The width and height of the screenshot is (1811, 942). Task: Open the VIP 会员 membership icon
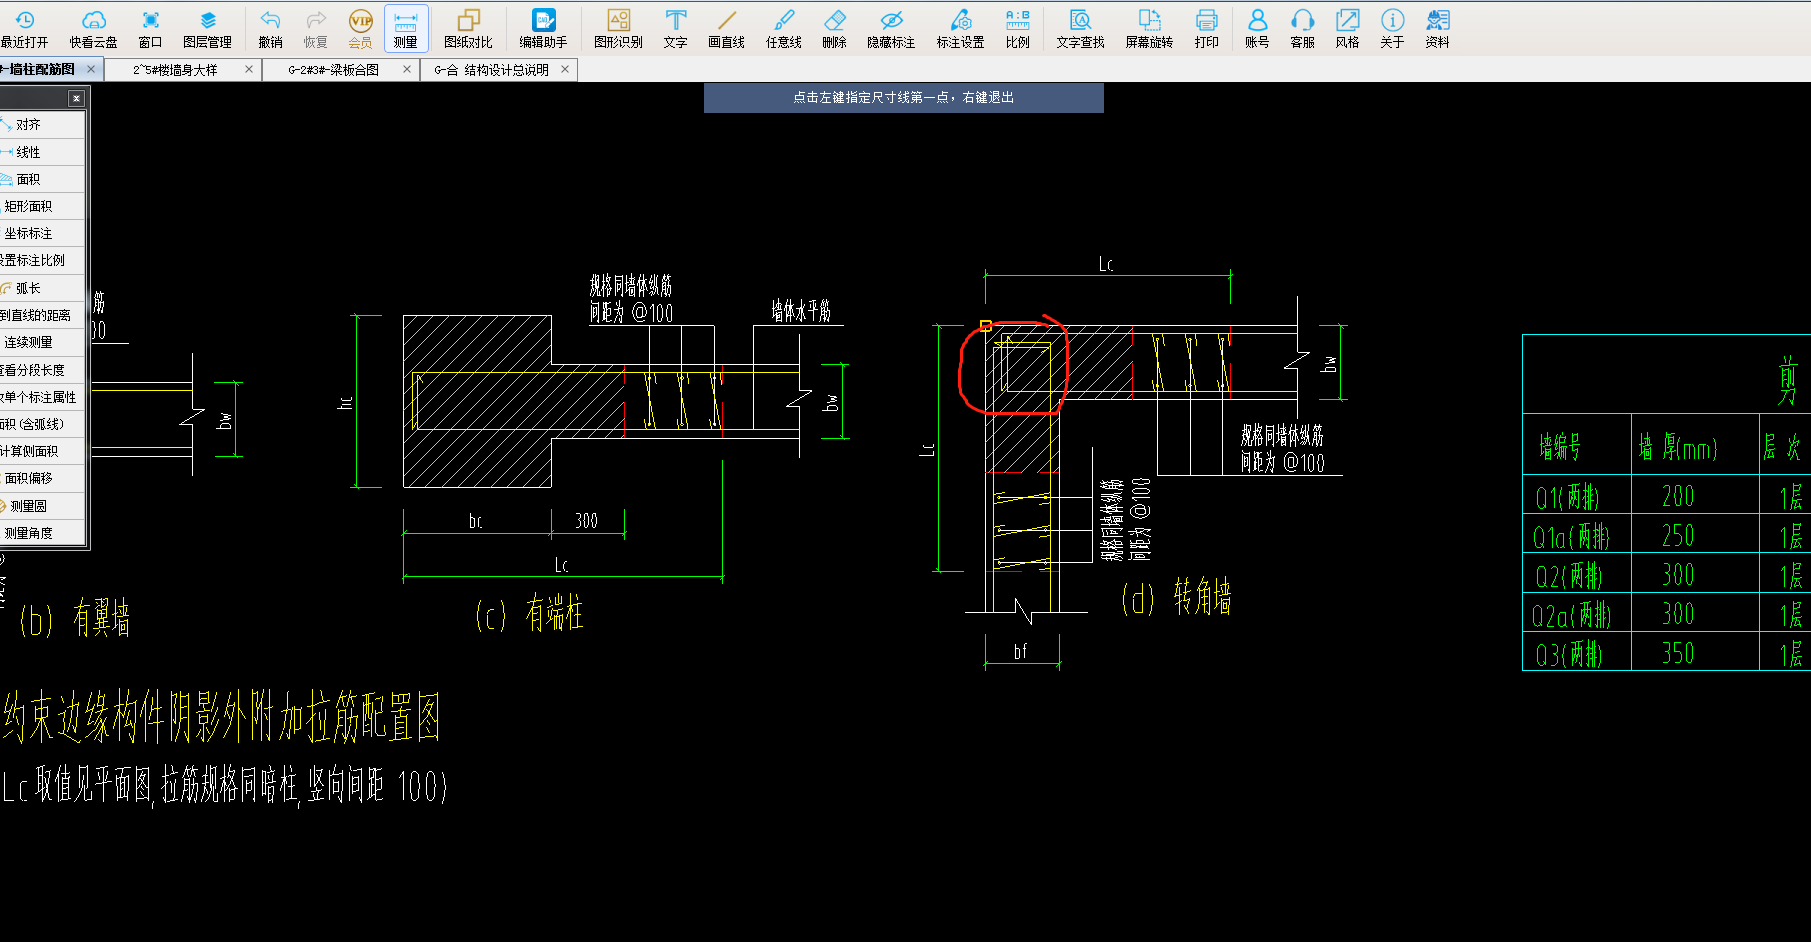[x=360, y=29]
